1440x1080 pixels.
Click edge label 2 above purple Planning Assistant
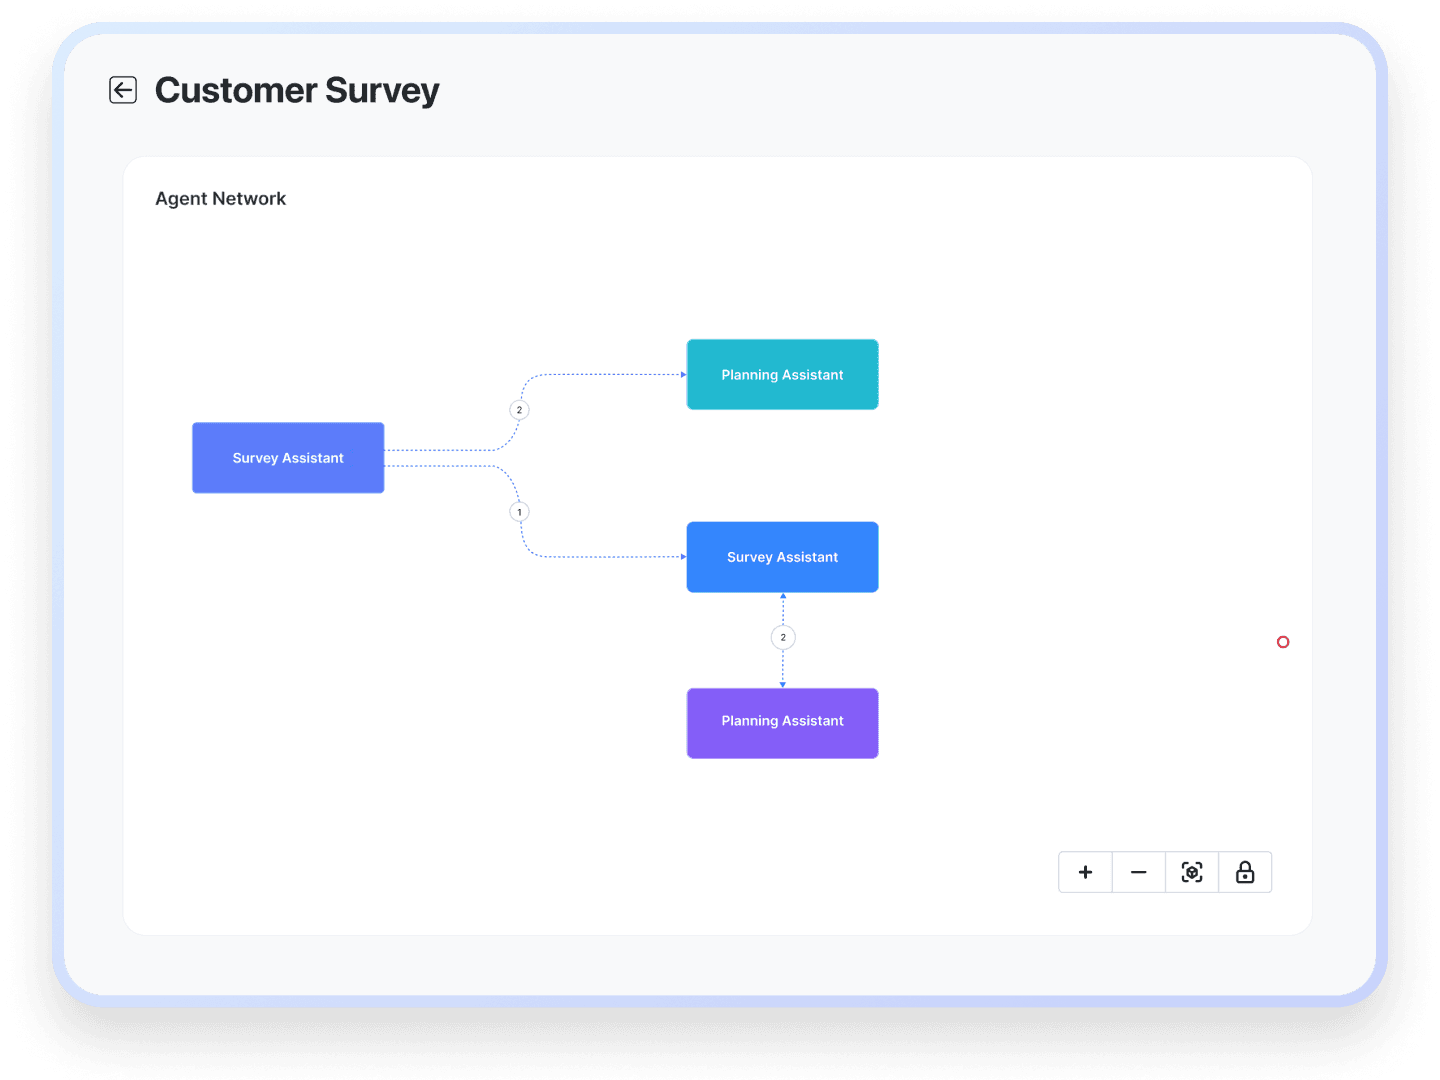point(783,637)
